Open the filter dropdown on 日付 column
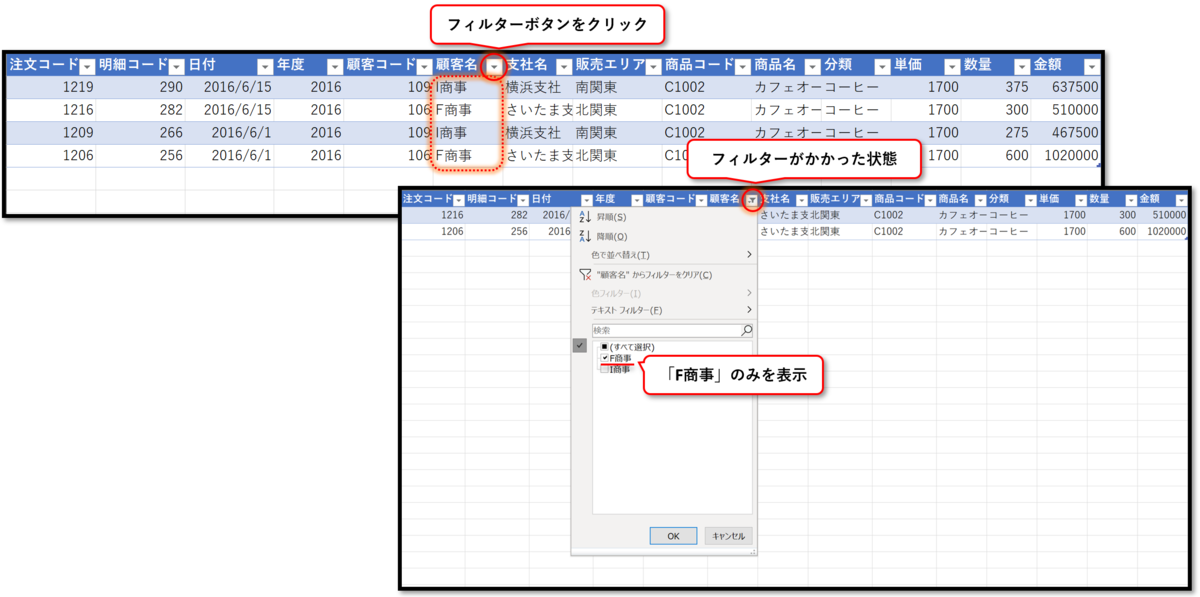 click(266, 66)
